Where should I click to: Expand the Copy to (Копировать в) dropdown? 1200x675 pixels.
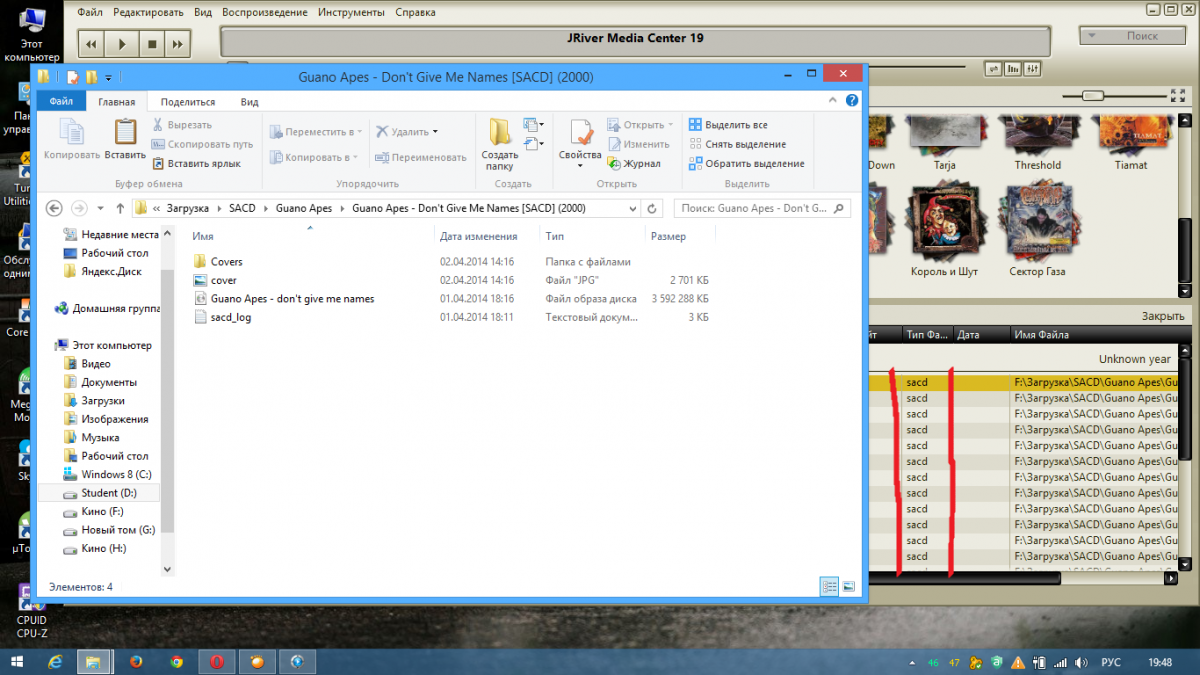357,157
